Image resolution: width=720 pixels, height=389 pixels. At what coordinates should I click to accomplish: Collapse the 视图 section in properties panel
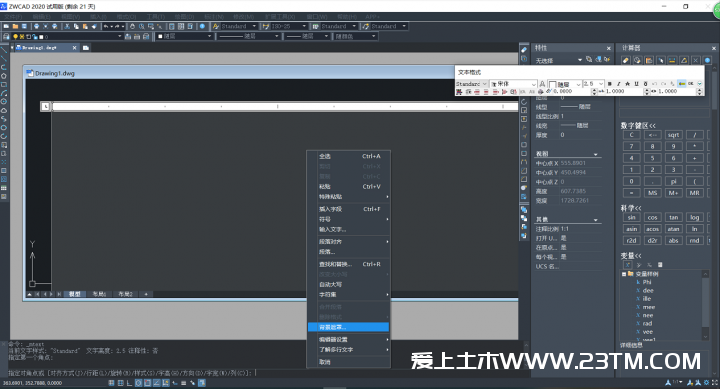[596, 154]
